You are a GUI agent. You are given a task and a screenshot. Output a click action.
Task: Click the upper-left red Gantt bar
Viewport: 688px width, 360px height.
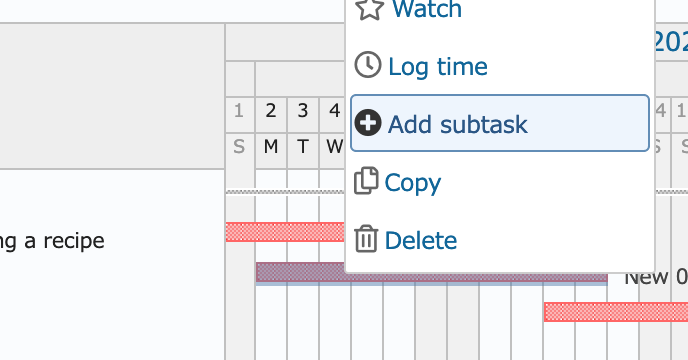[285, 232]
